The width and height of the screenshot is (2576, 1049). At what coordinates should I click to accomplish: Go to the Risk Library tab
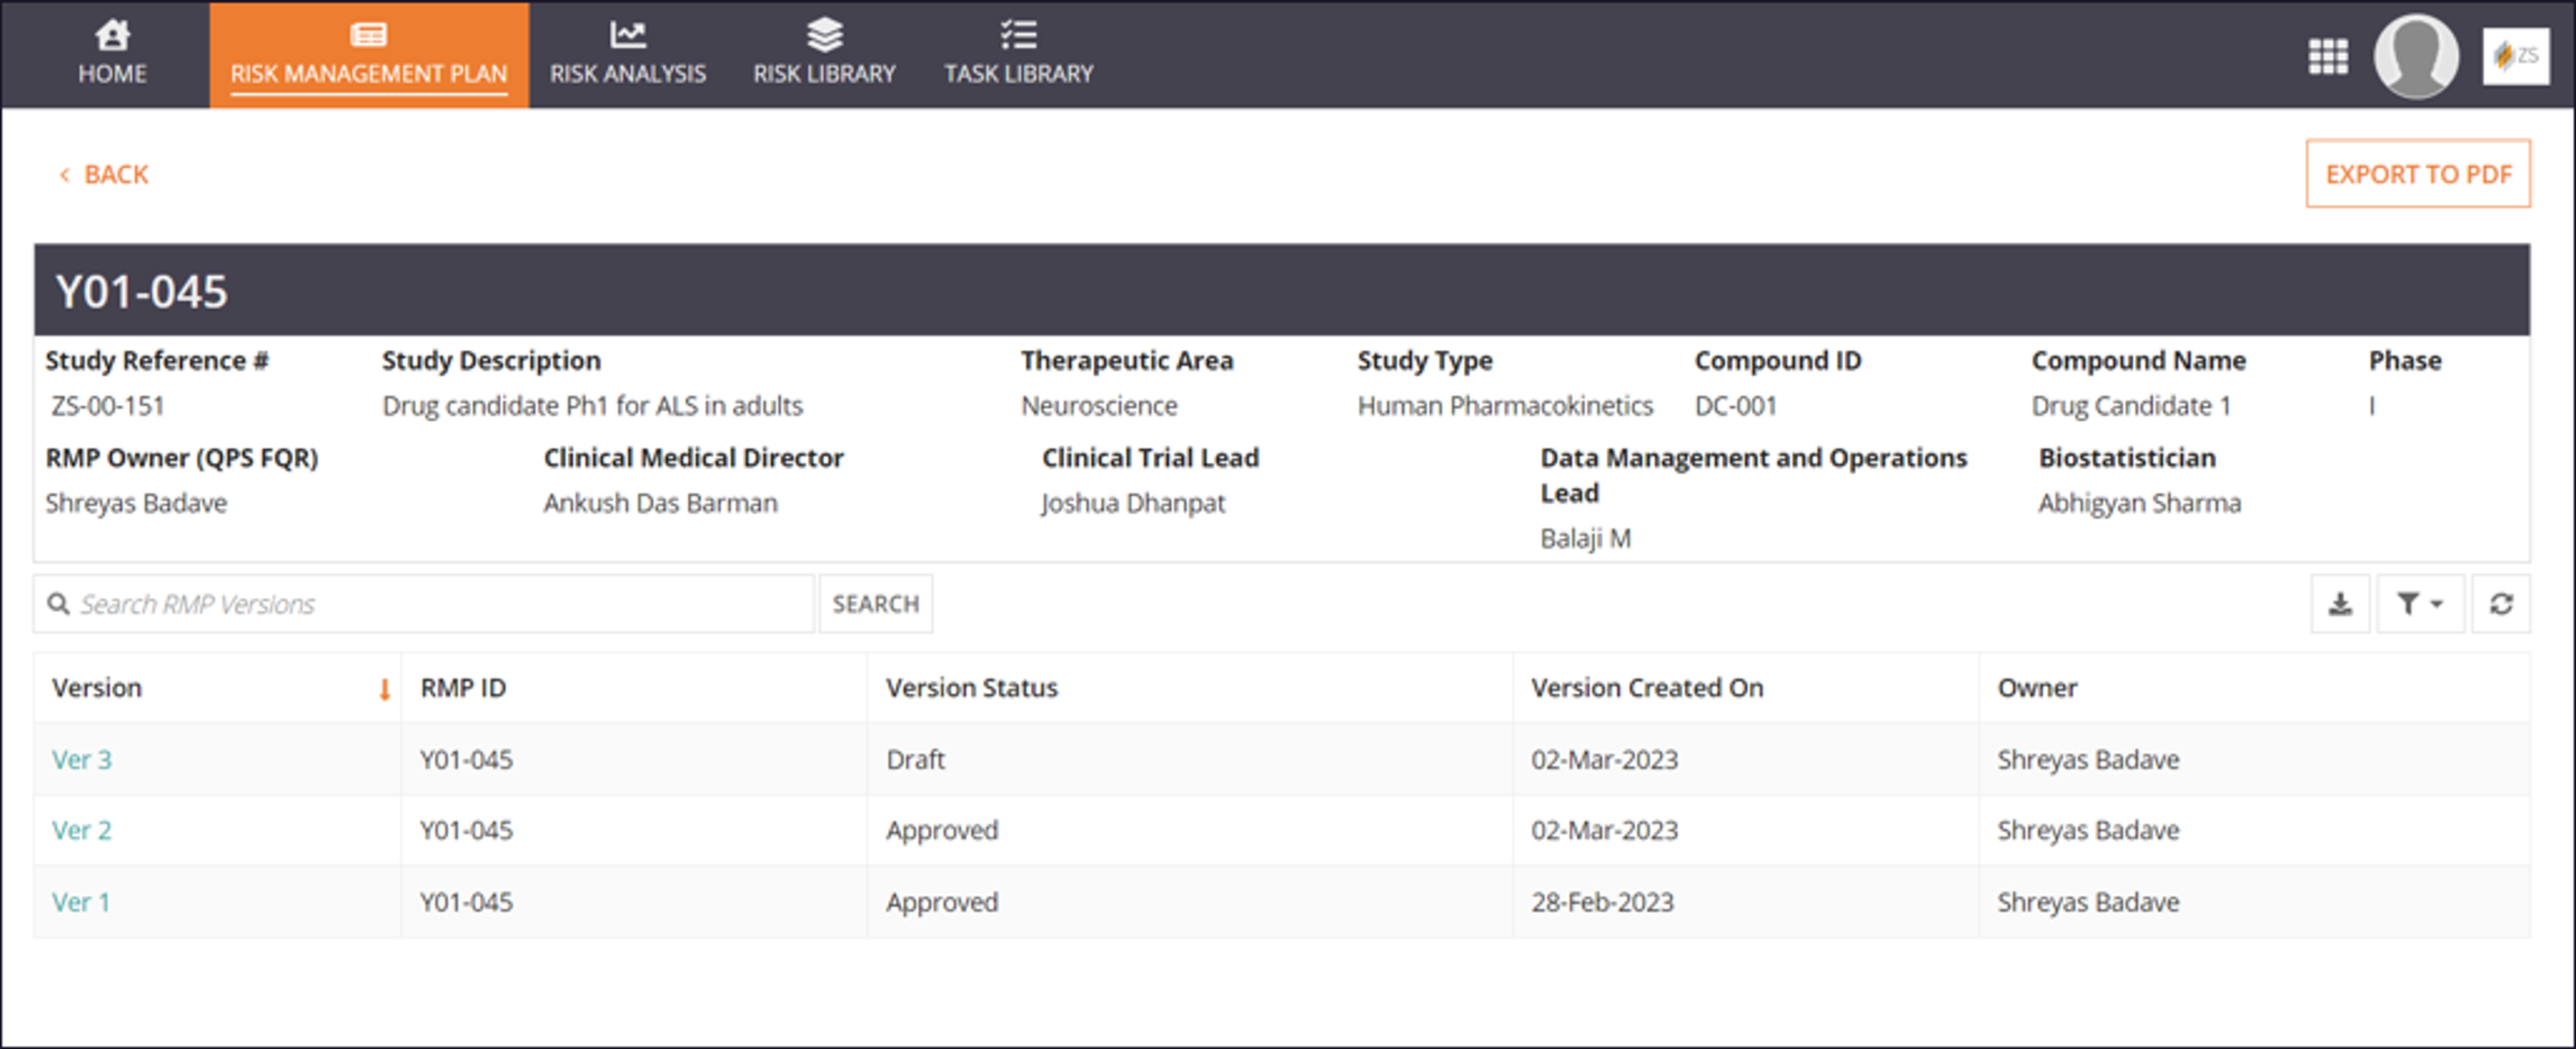click(824, 54)
